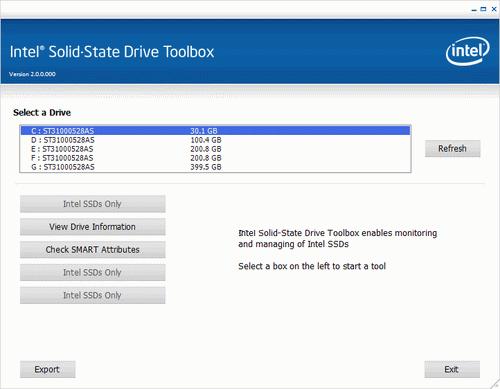Select the E: ST31000528AS drive row
The image size is (500, 389).
(215, 149)
